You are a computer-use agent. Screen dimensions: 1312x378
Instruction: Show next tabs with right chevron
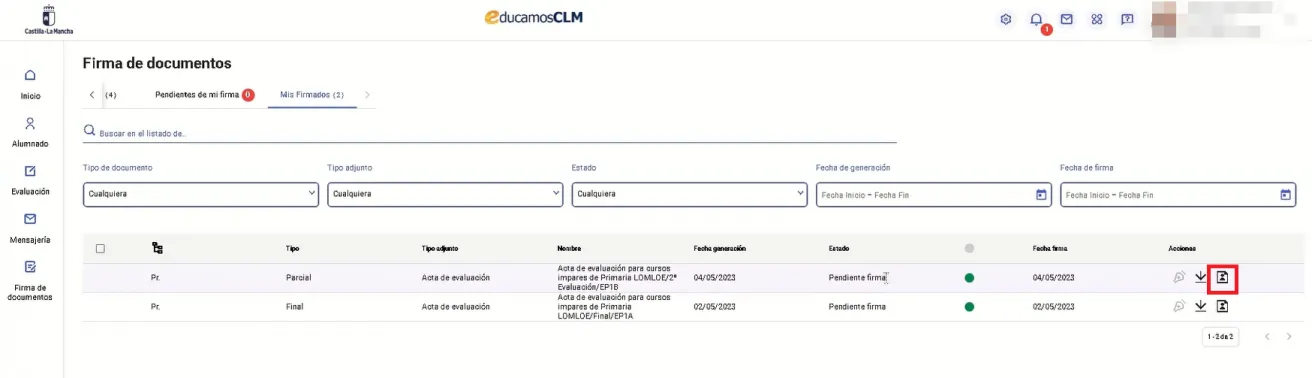(x=368, y=95)
